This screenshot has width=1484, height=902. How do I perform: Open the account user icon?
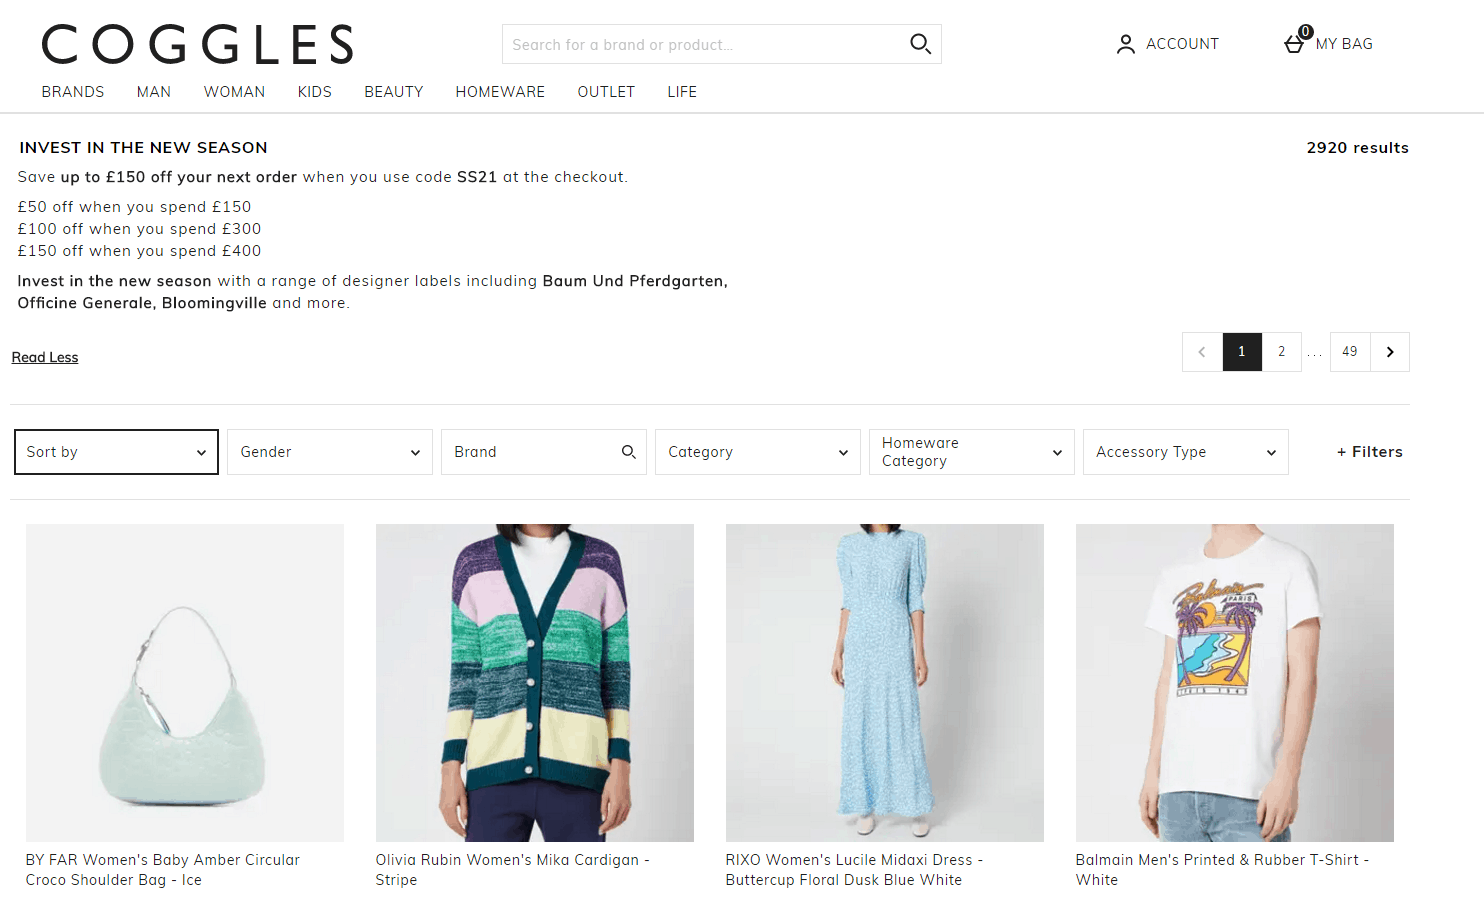[1126, 44]
